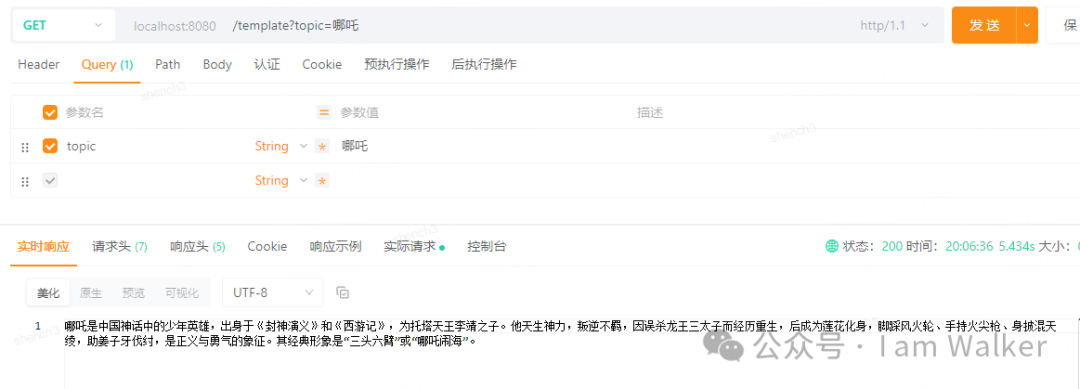
Task: Select the 美化 view mode
Action: pos(48,293)
